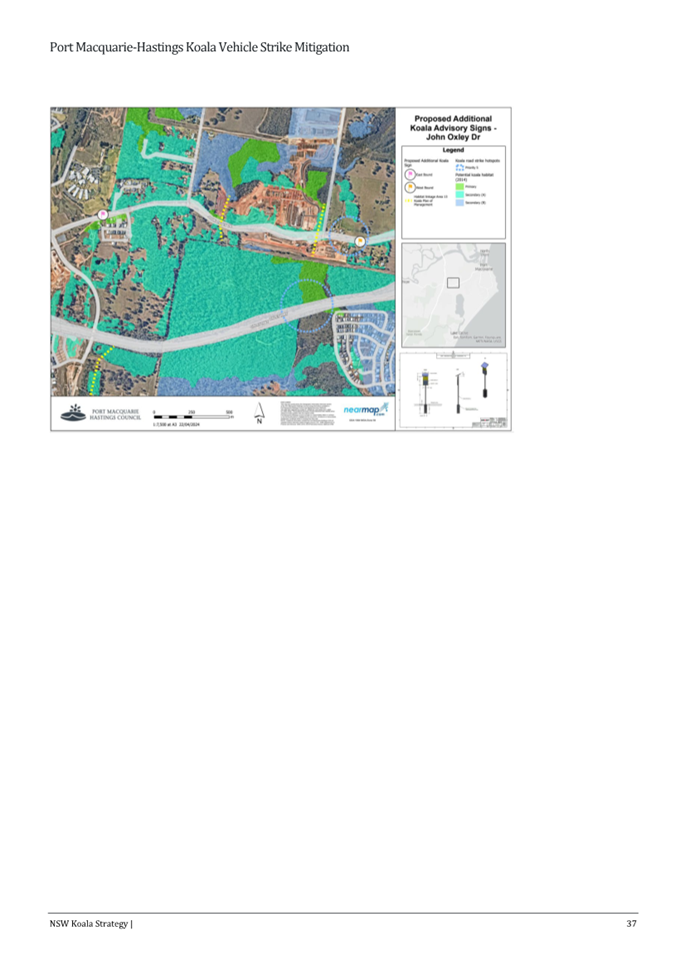Click the East Bound pink flag marker on the map
The height and width of the screenshot is (970, 685).
[x=103, y=215]
